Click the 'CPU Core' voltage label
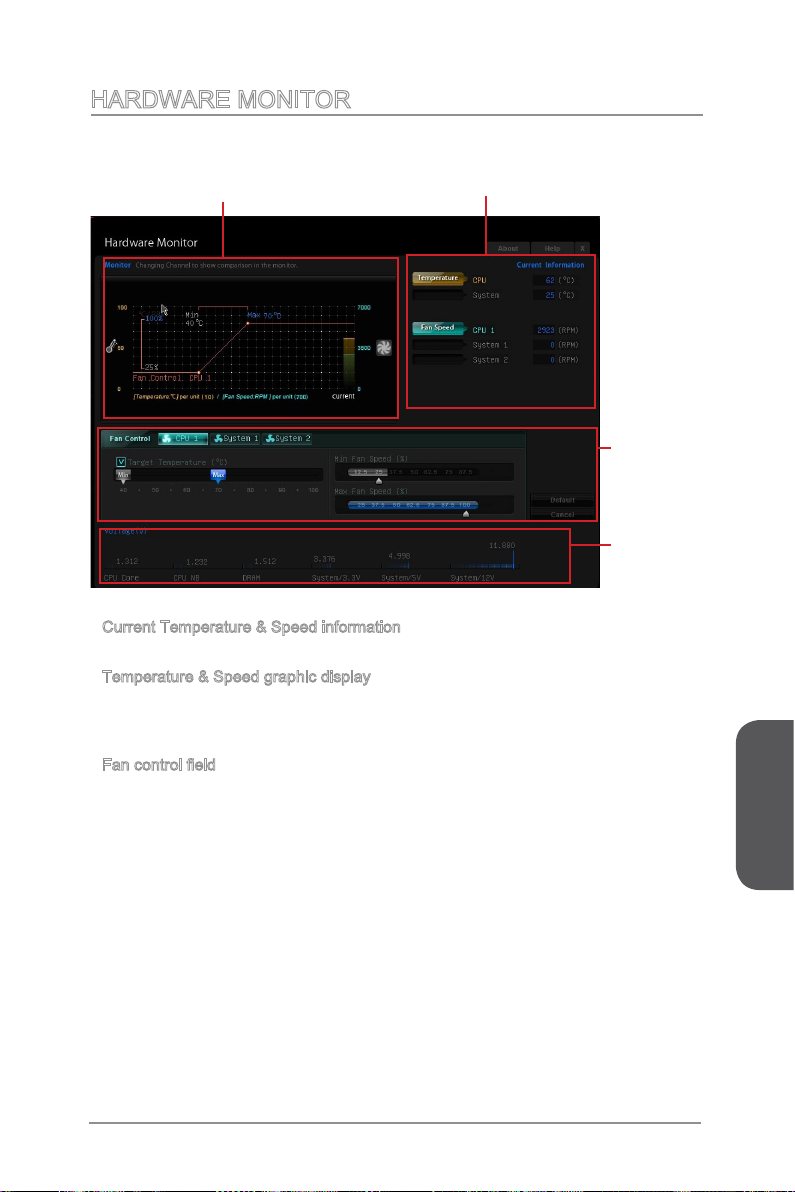The height and width of the screenshot is (1192, 795). pos(122,579)
